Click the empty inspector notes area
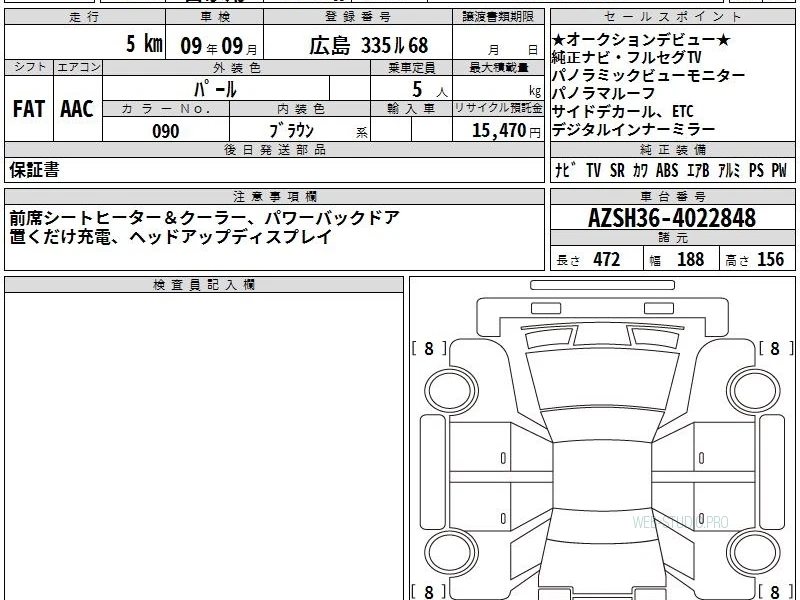Screen dimensions: 800x600 pos(204,446)
